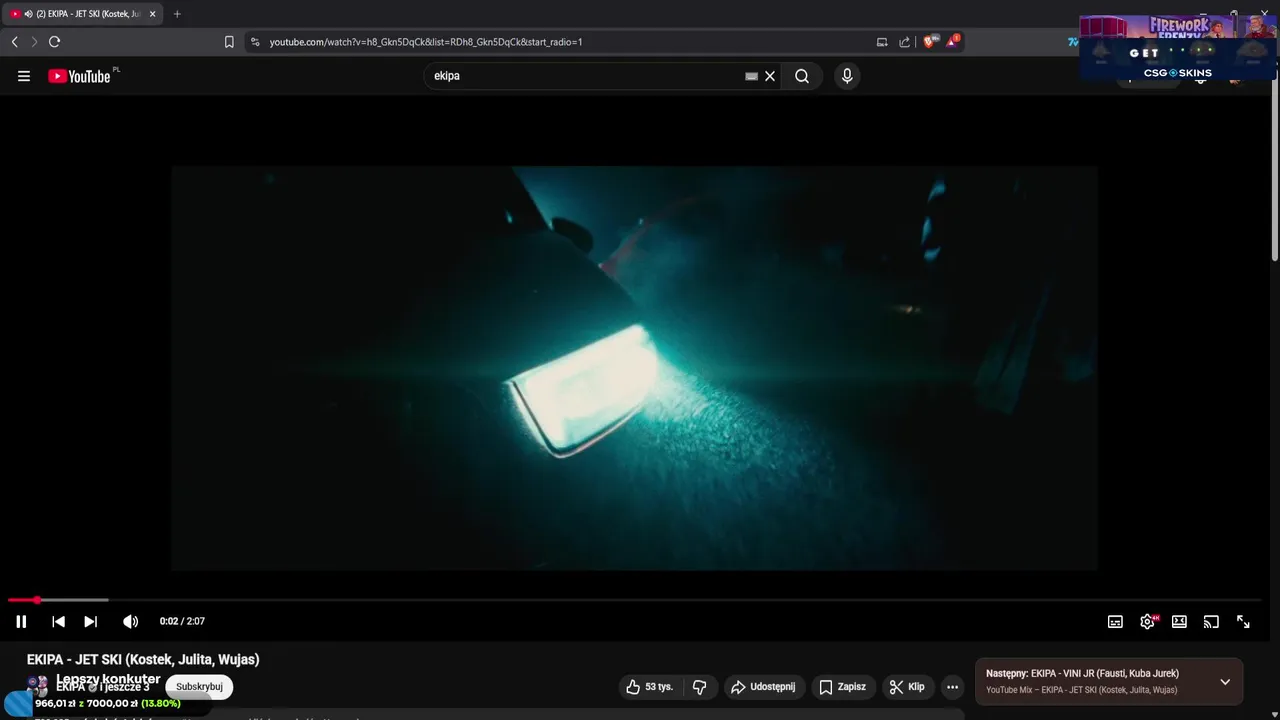Enter fullscreen mode

click(x=1243, y=621)
